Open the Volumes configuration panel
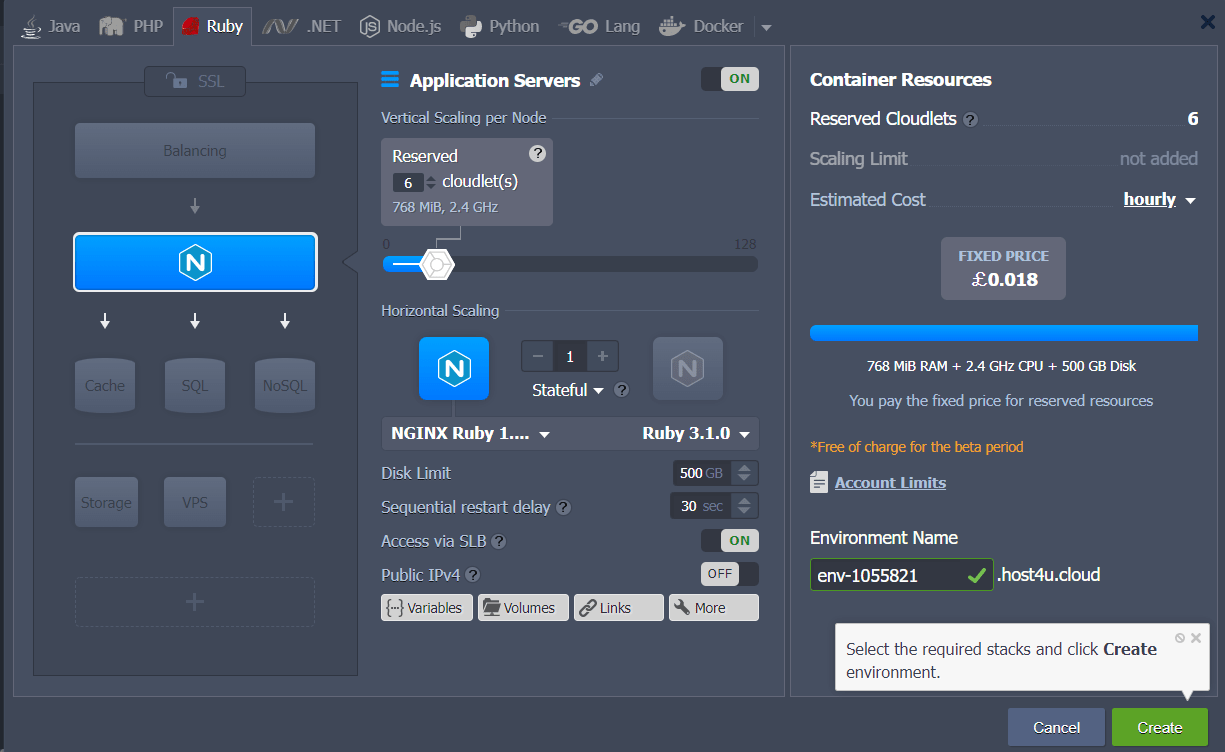Screen dimensions: 1225x752 tap(522, 607)
